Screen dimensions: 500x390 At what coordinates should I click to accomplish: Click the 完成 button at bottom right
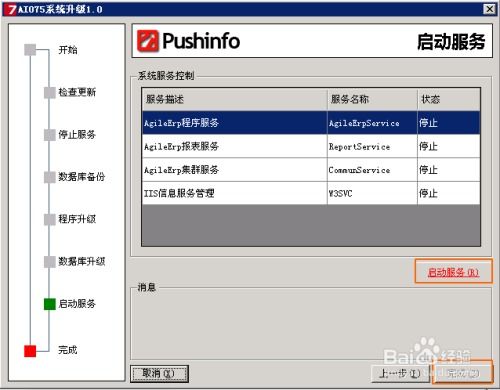[463, 373]
